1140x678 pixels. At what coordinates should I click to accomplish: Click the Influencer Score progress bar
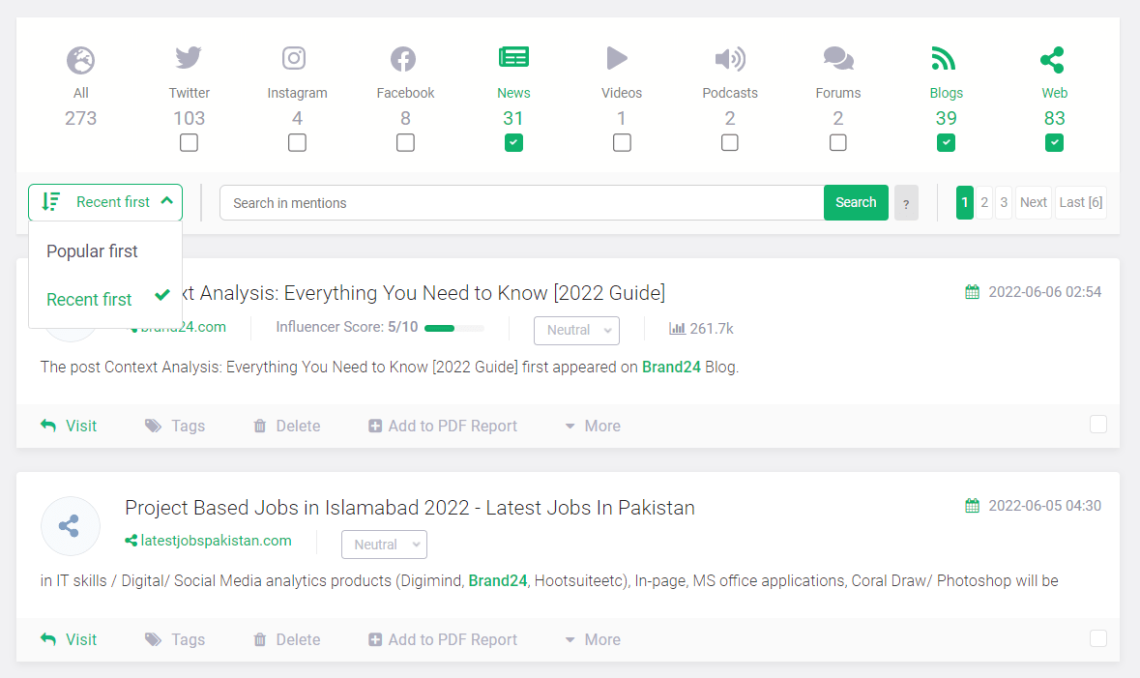[454, 328]
